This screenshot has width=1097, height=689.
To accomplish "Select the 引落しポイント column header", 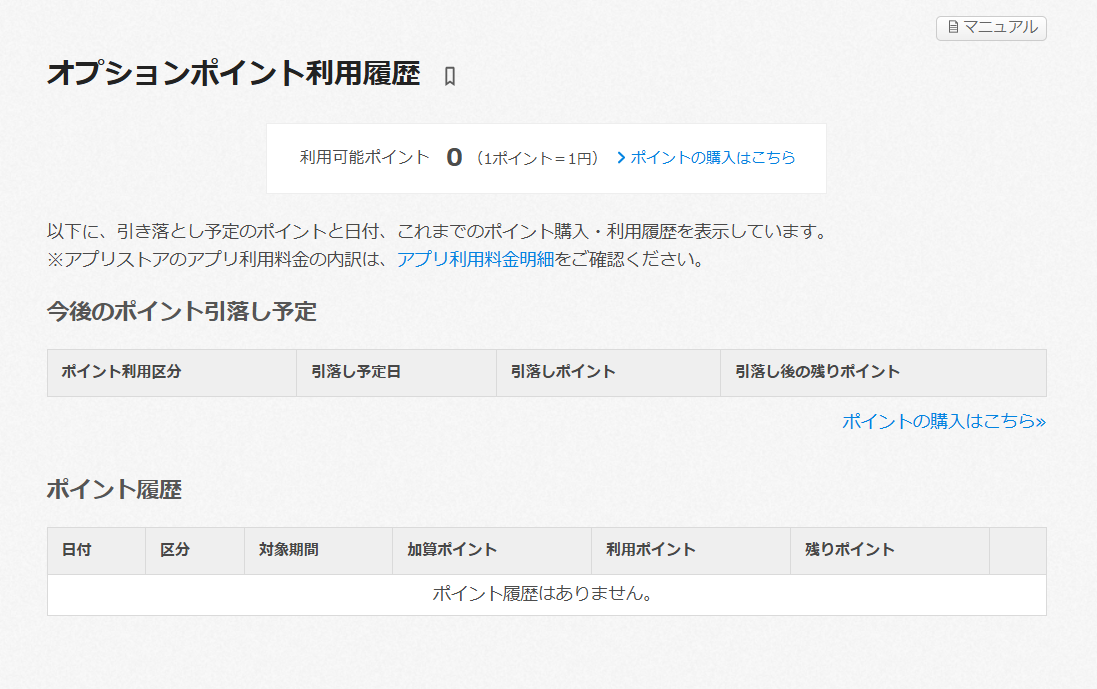I will 563,372.
